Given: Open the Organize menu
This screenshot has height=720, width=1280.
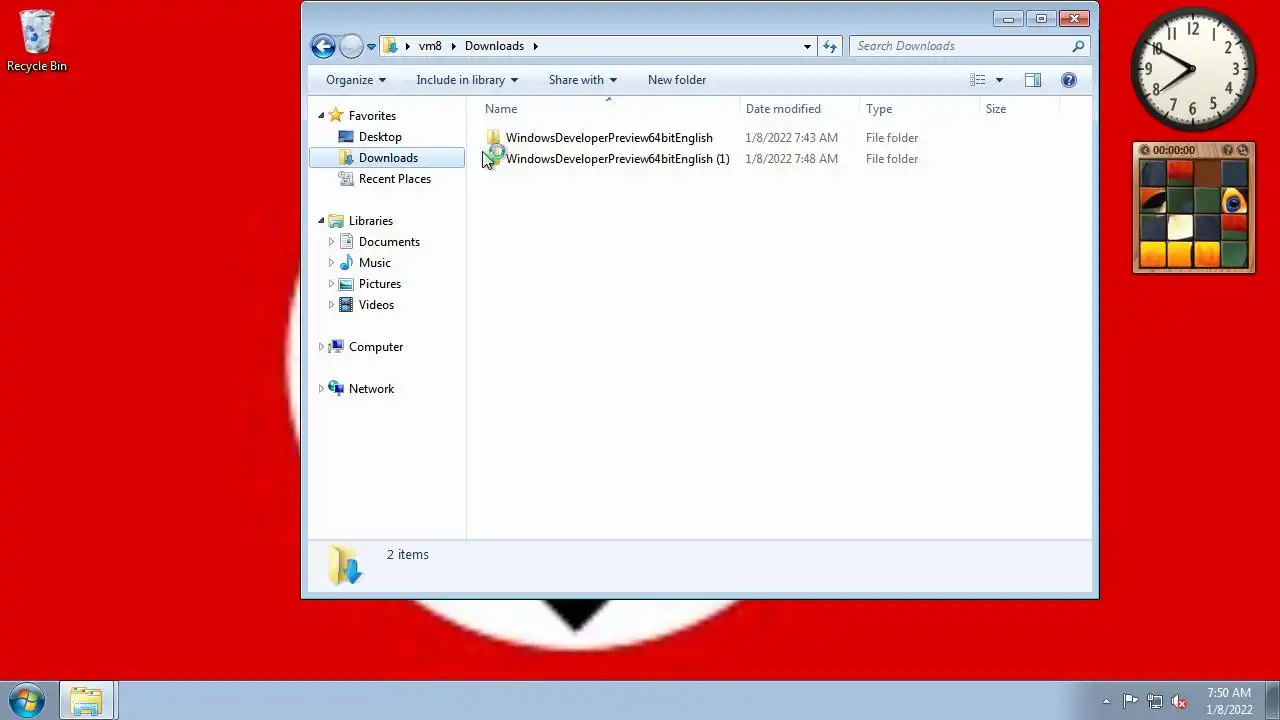Looking at the screenshot, I should [356, 80].
